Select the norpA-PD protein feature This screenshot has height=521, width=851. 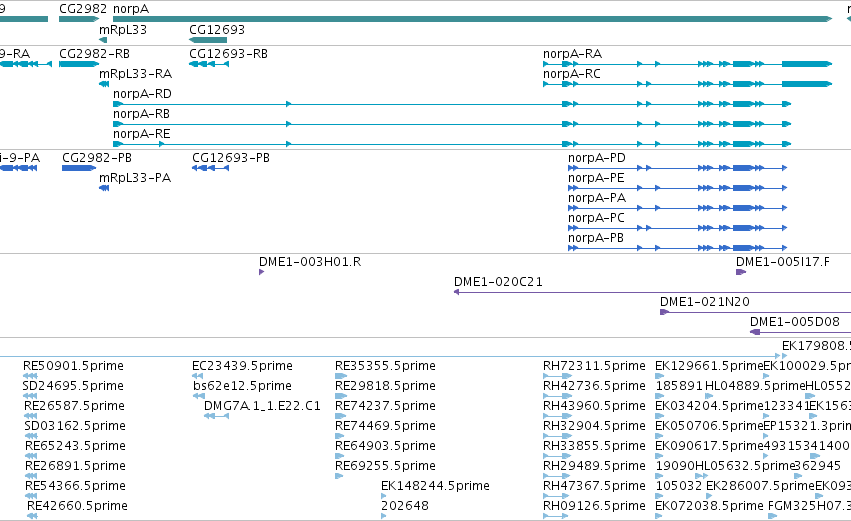[677, 168]
